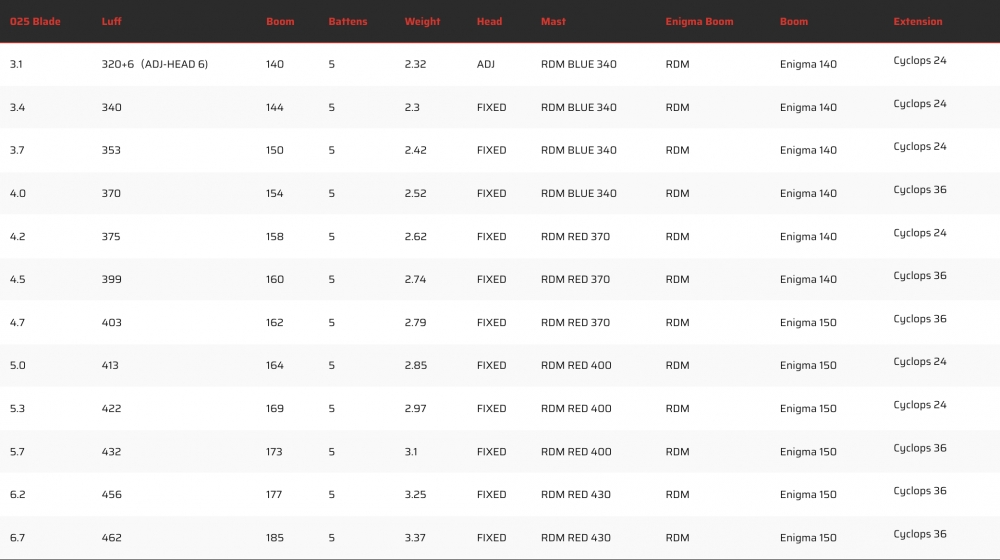The height and width of the screenshot is (560, 1000).
Task: Select the weight value 2.74
Action: [415, 280]
